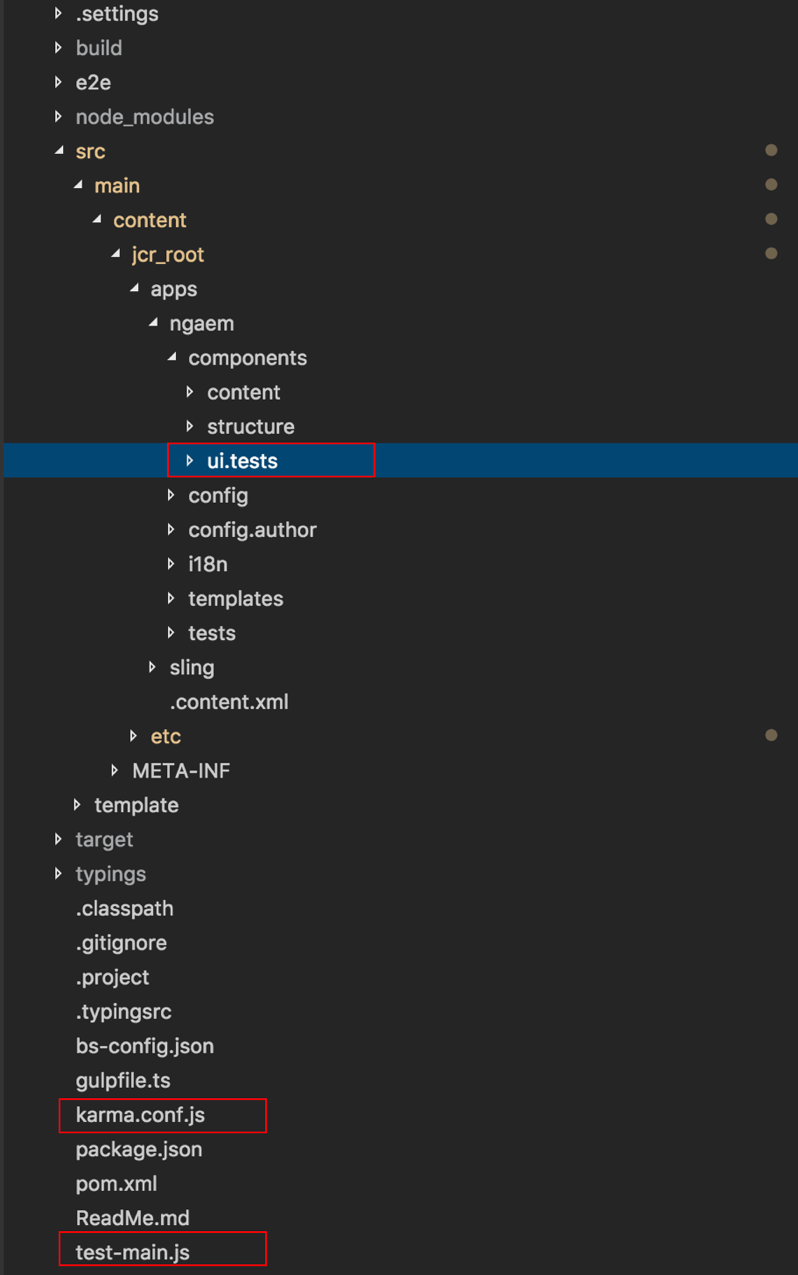Select the gulpfile.ts file
The width and height of the screenshot is (798, 1275).
coord(123,1080)
